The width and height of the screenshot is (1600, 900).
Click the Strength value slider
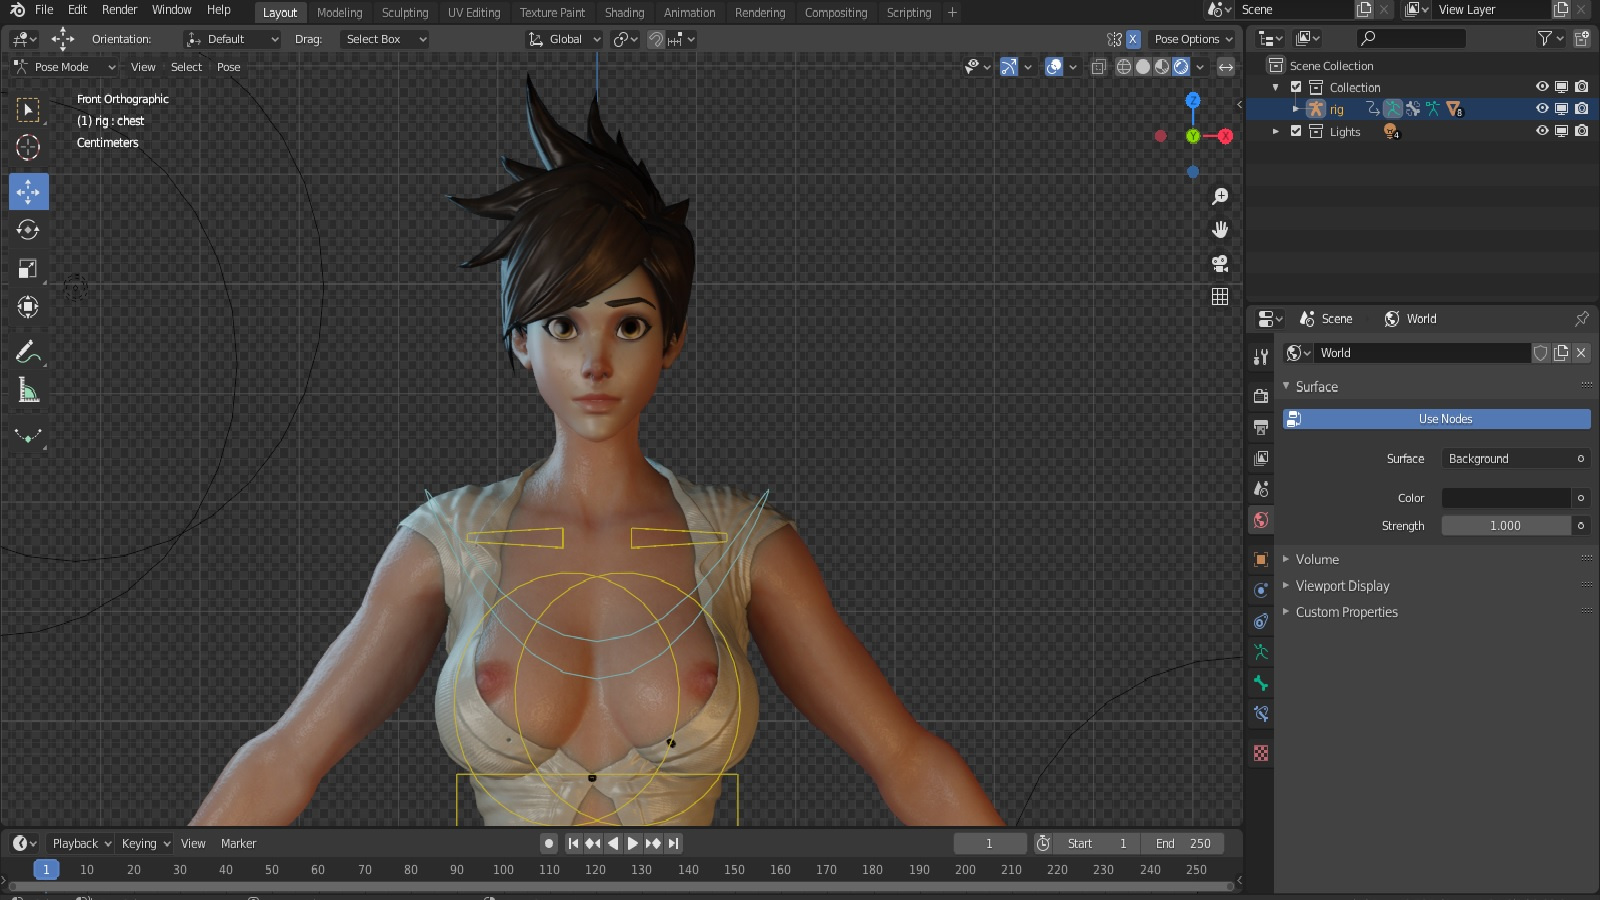tap(1506, 526)
